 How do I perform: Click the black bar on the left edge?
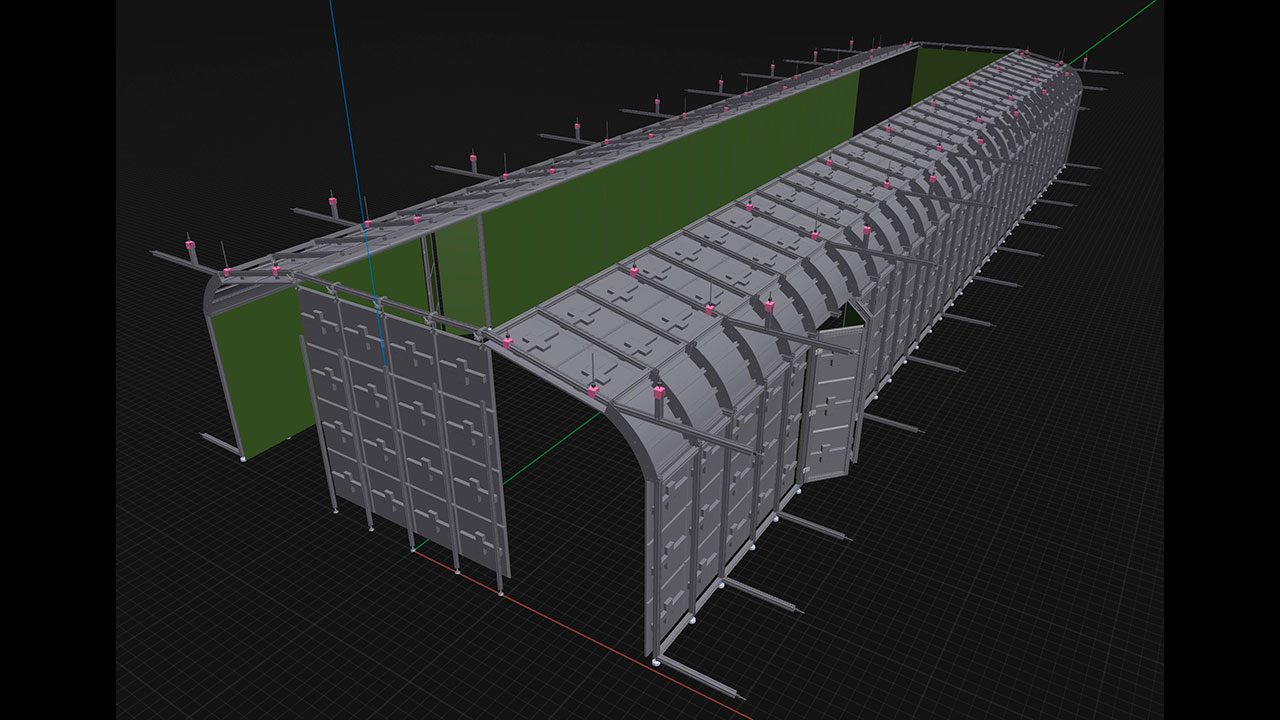click(x=57, y=360)
